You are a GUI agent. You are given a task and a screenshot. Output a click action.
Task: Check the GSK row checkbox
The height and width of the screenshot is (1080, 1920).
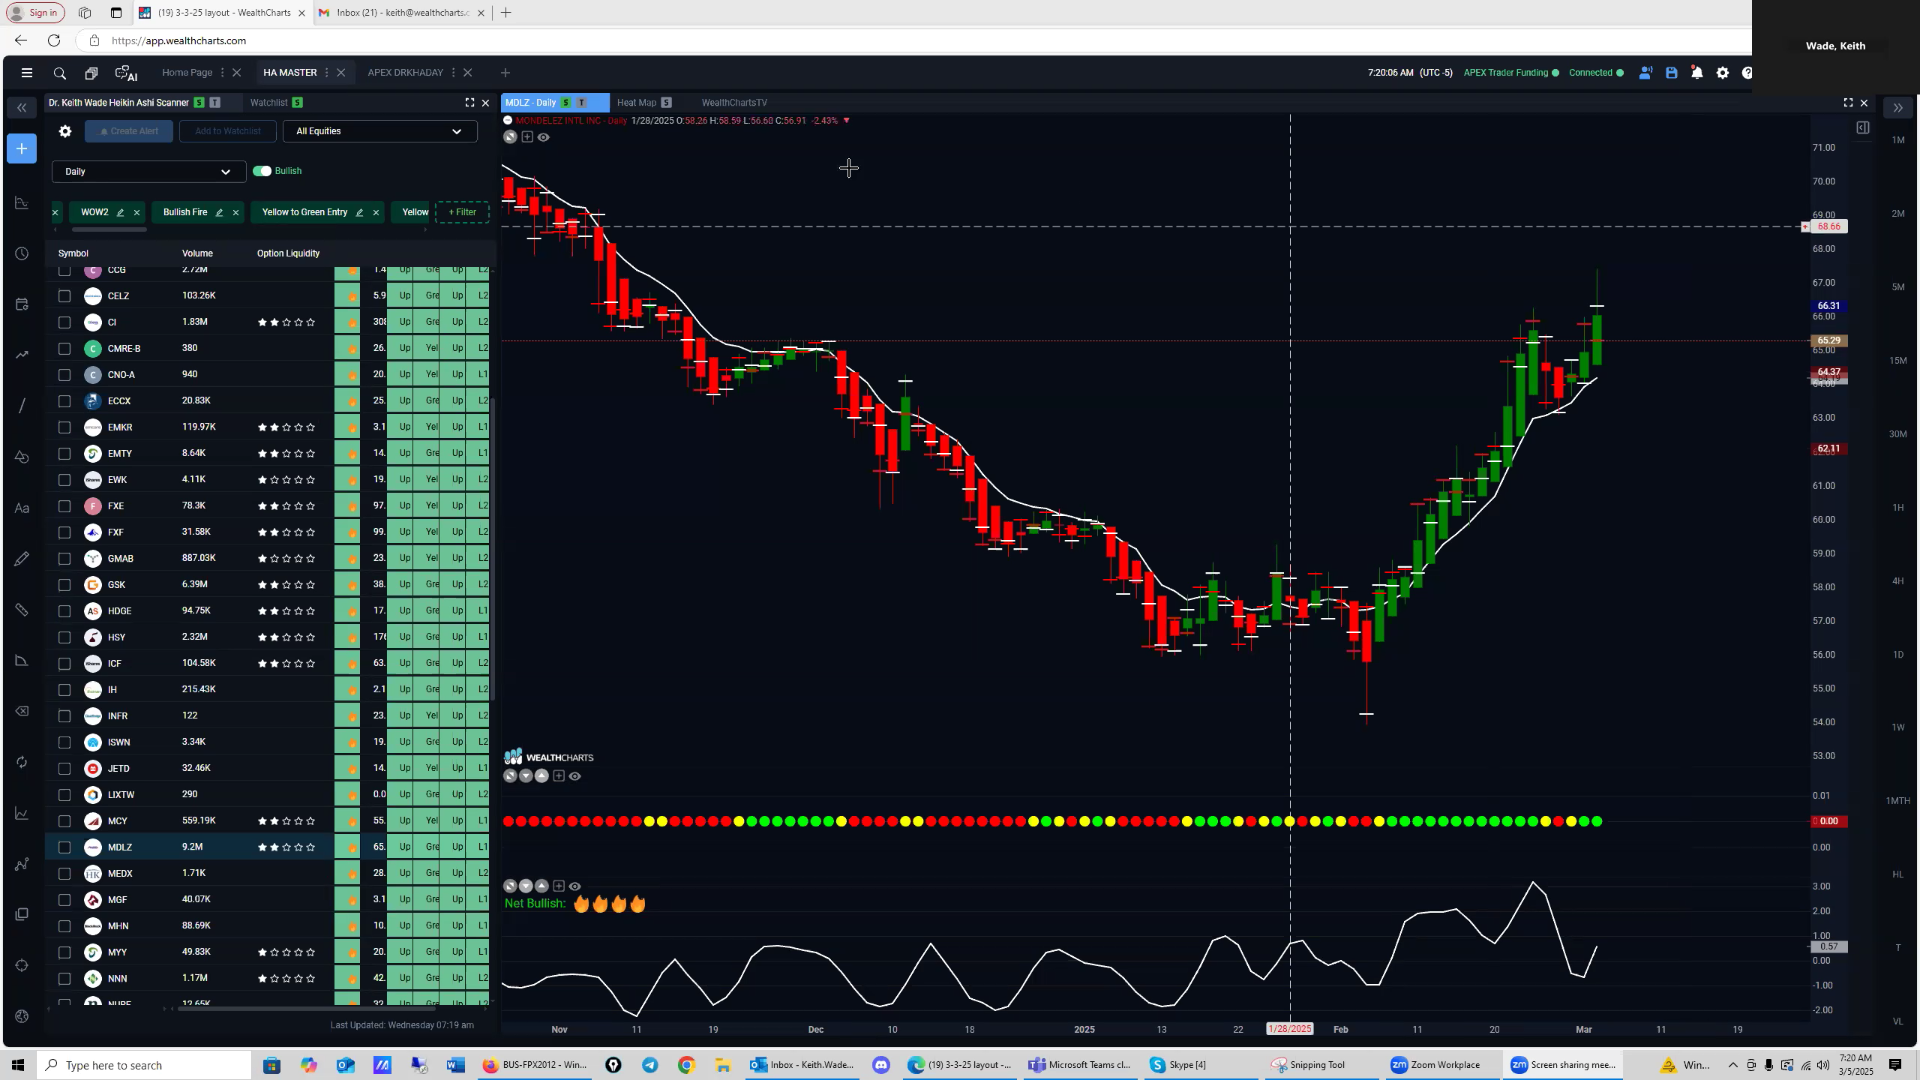pyautogui.click(x=65, y=585)
